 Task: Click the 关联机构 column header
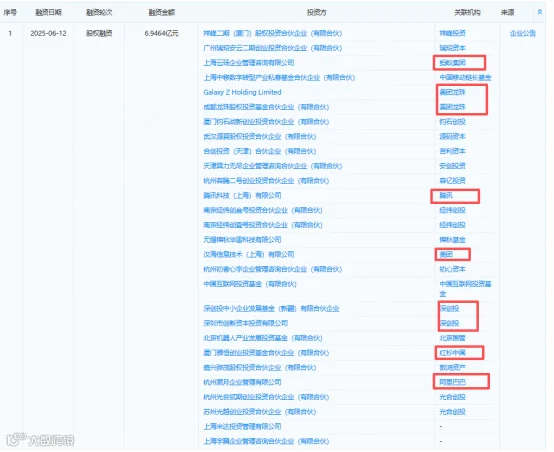tap(467, 12)
